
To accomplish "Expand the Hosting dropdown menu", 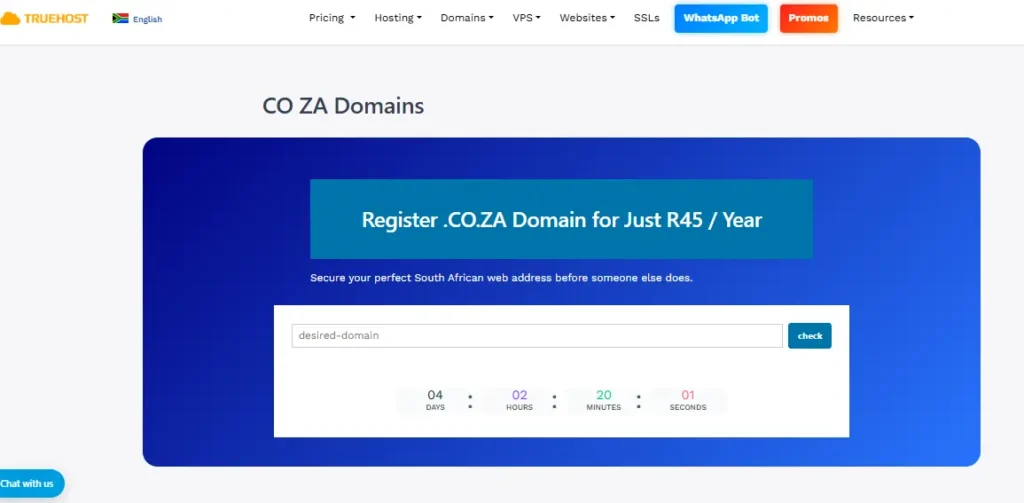I will tap(398, 18).
